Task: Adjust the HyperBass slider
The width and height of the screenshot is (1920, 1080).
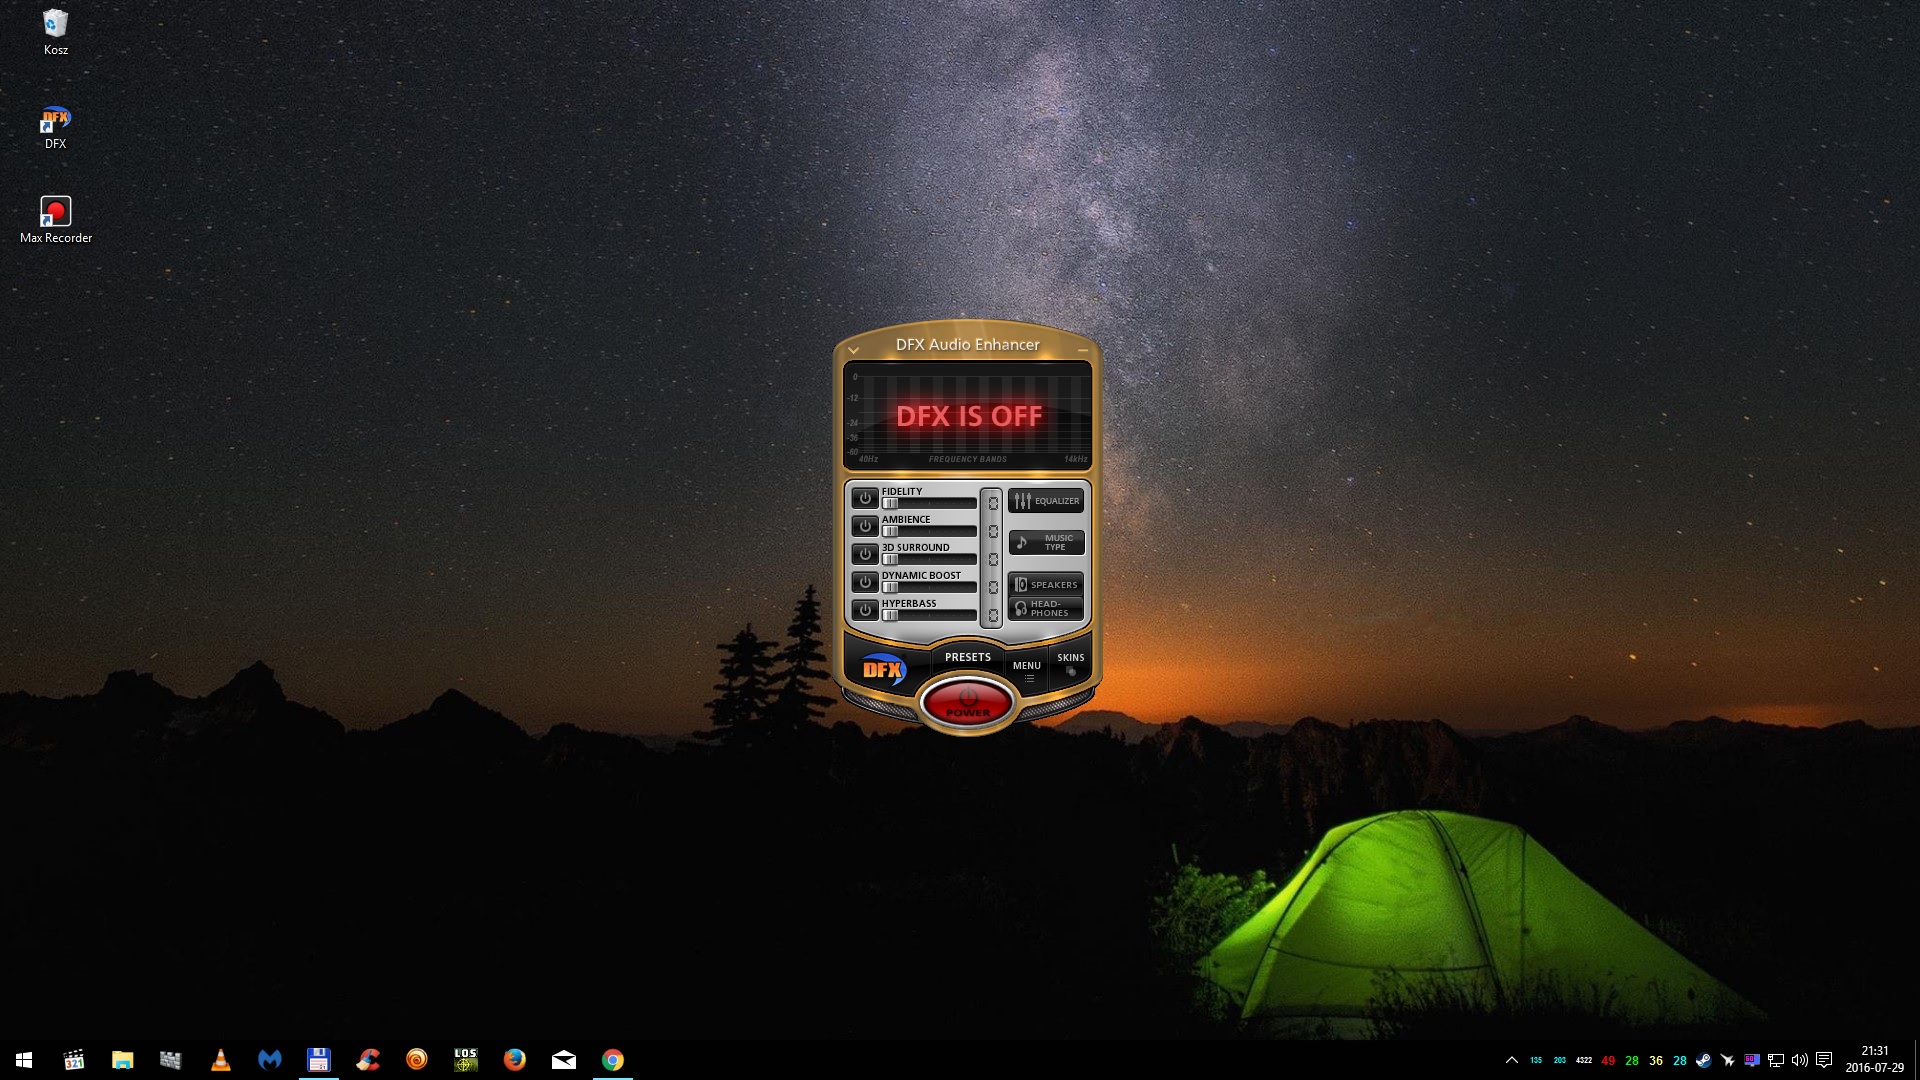Action: [929, 615]
